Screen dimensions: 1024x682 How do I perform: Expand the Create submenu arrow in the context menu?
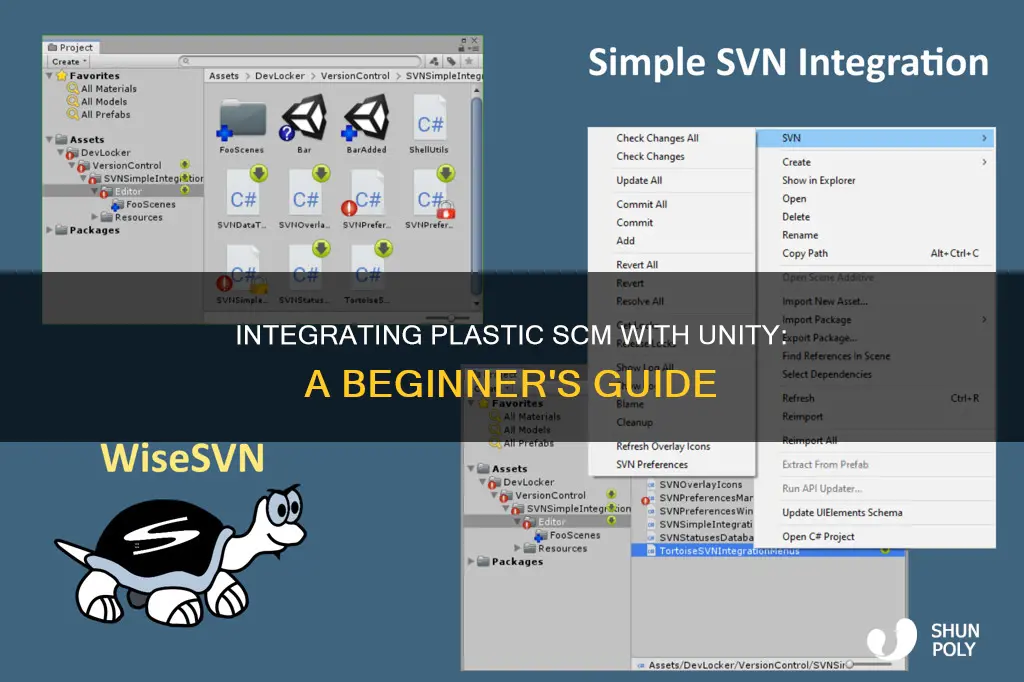click(x=984, y=162)
